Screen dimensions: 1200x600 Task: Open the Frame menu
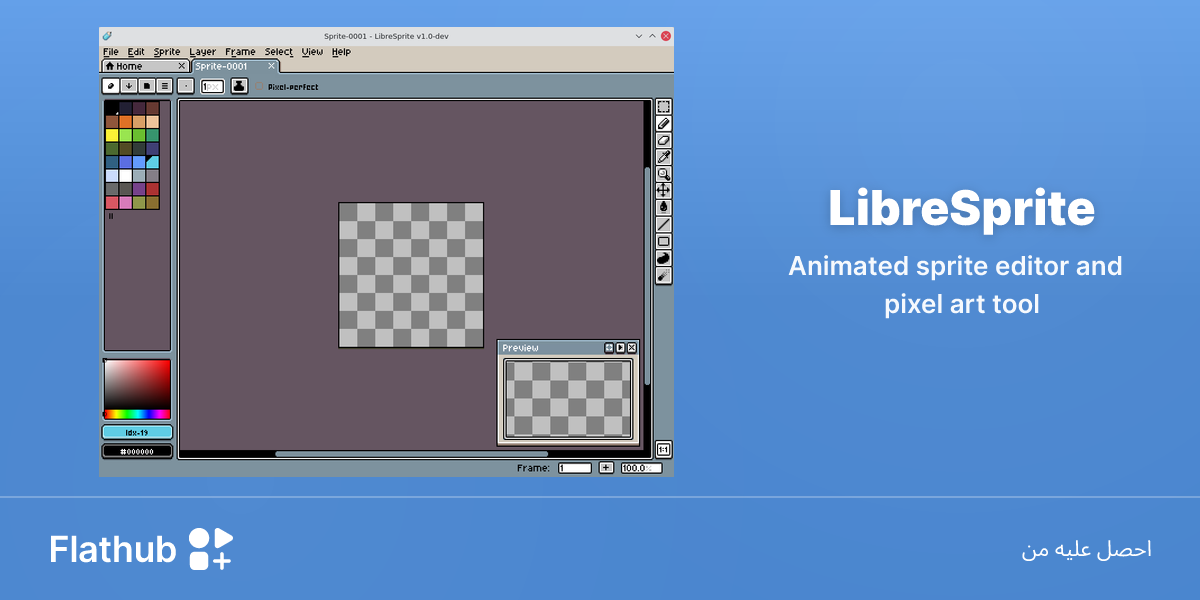240,52
